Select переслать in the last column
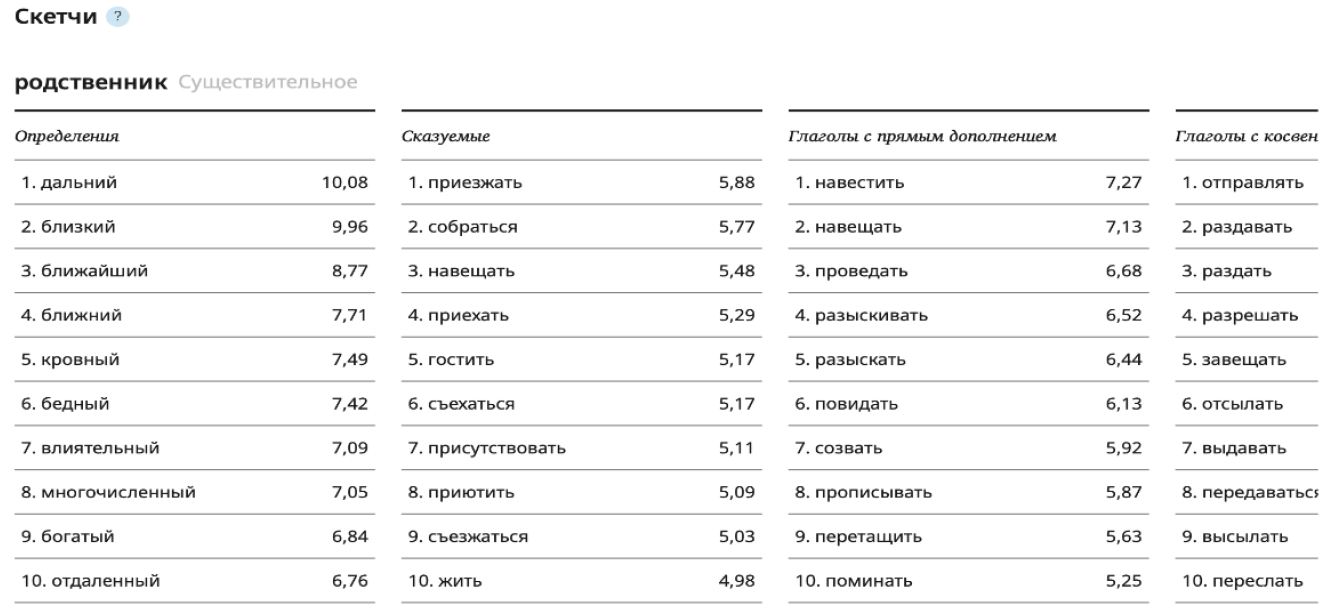This screenshot has height=614, width=1330. pos(1257,581)
